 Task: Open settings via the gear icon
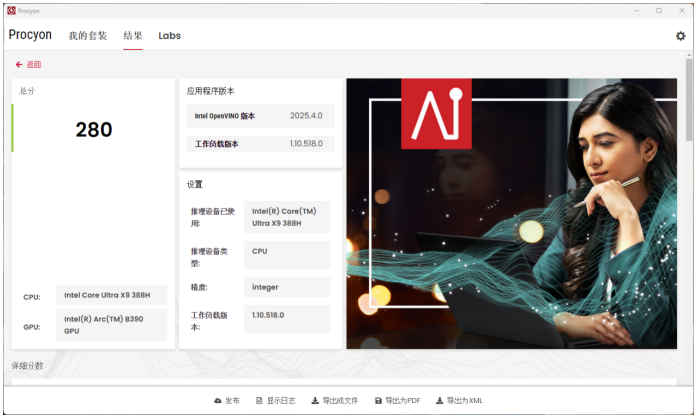coord(681,36)
